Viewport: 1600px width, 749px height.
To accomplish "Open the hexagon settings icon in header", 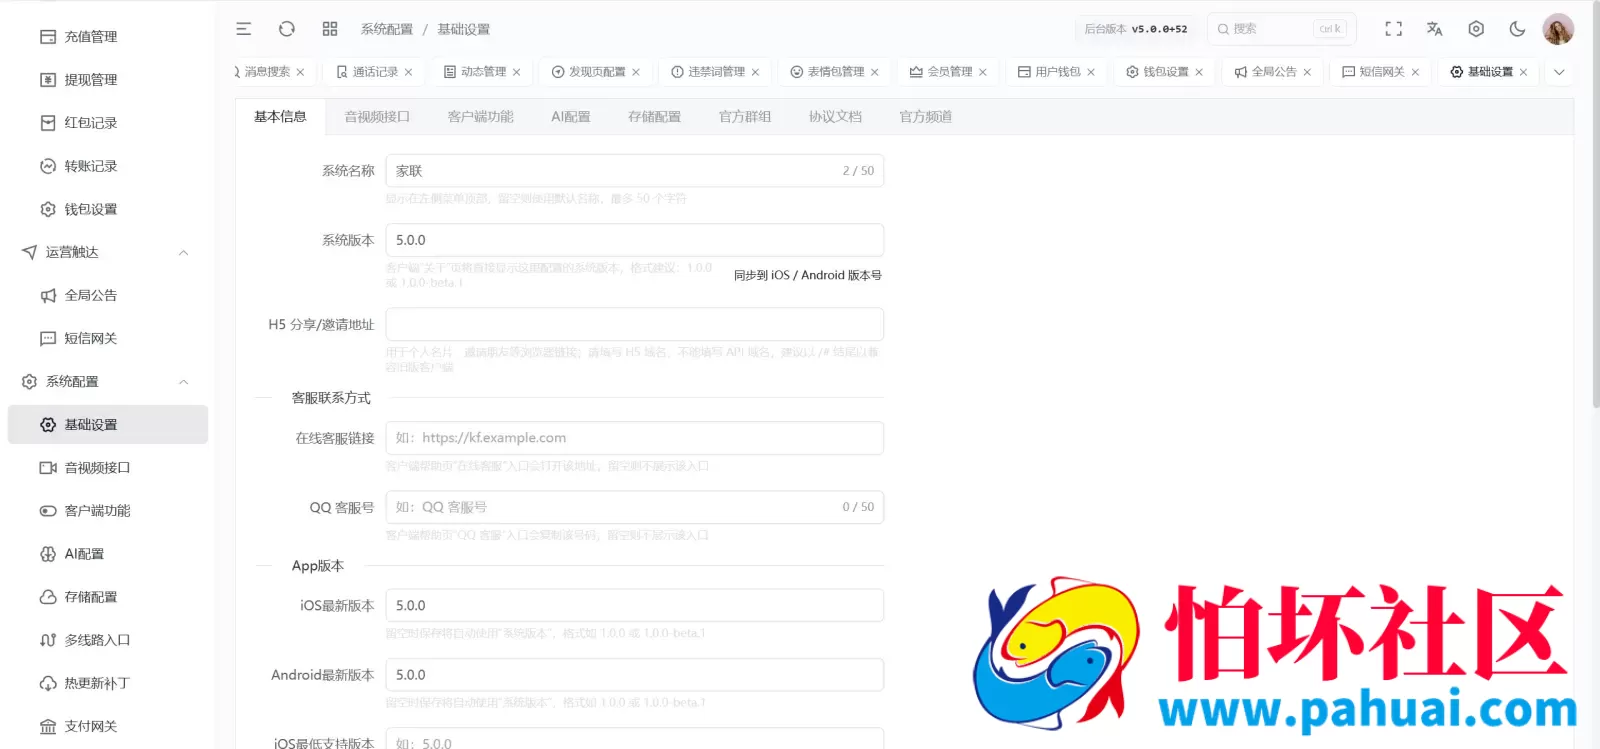I will click(1476, 29).
